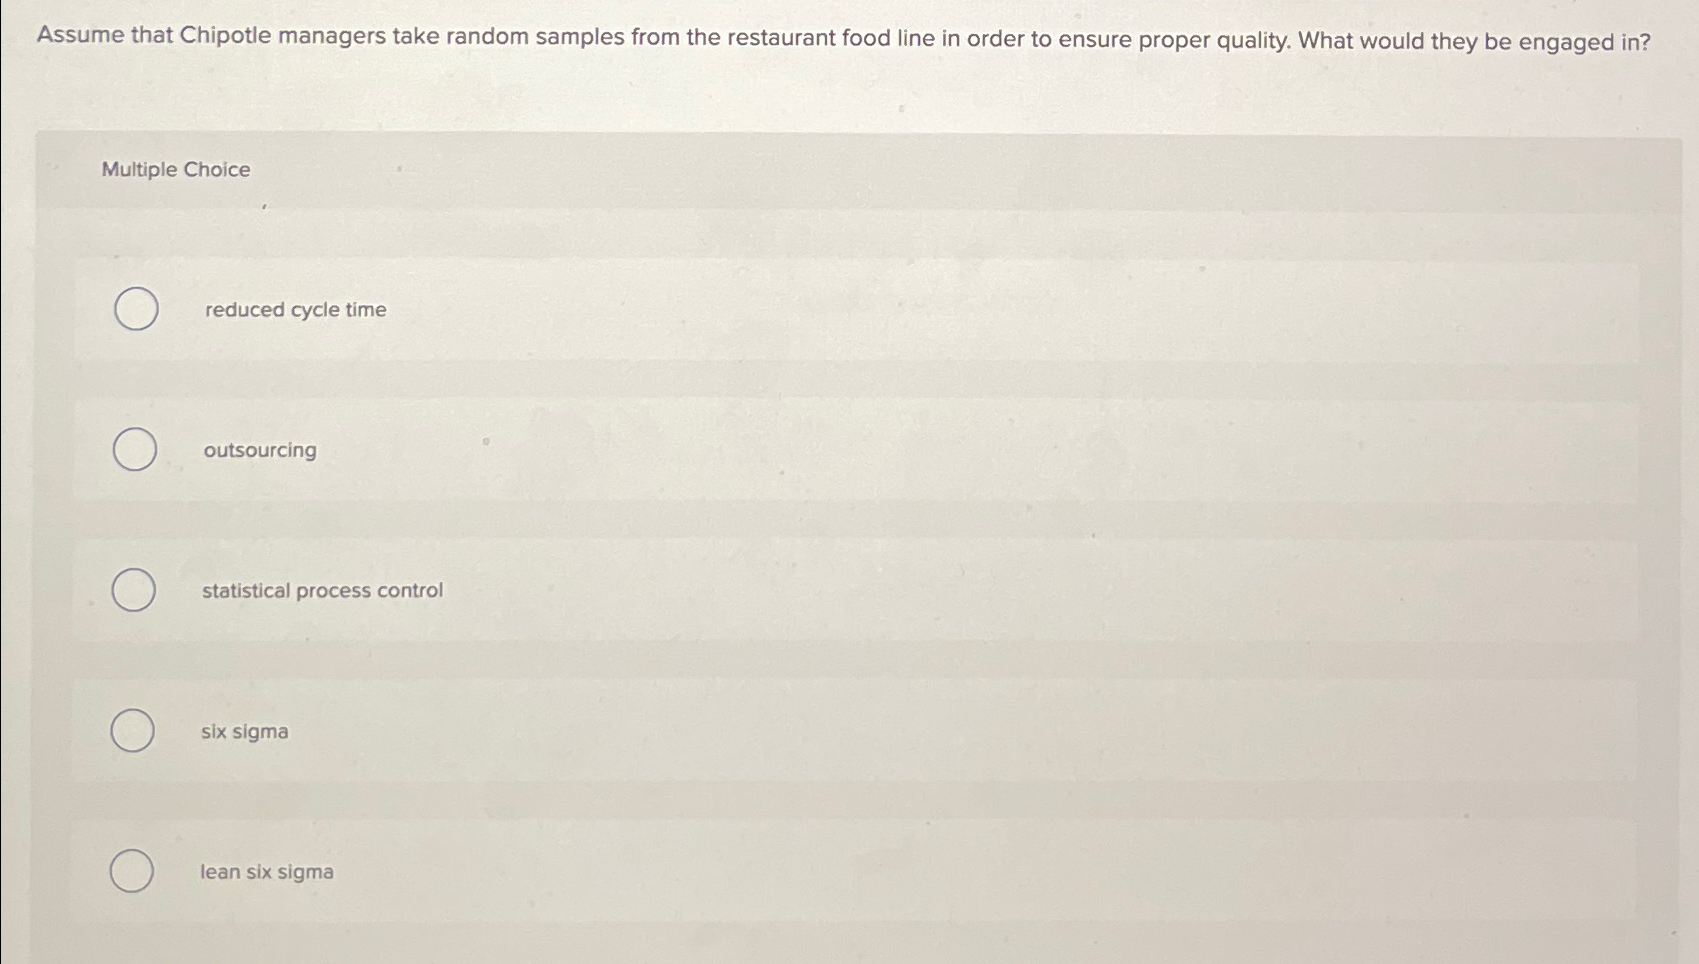Click the answer text outsourcing
Screen dimensions: 1699x964
tap(258, 450)
